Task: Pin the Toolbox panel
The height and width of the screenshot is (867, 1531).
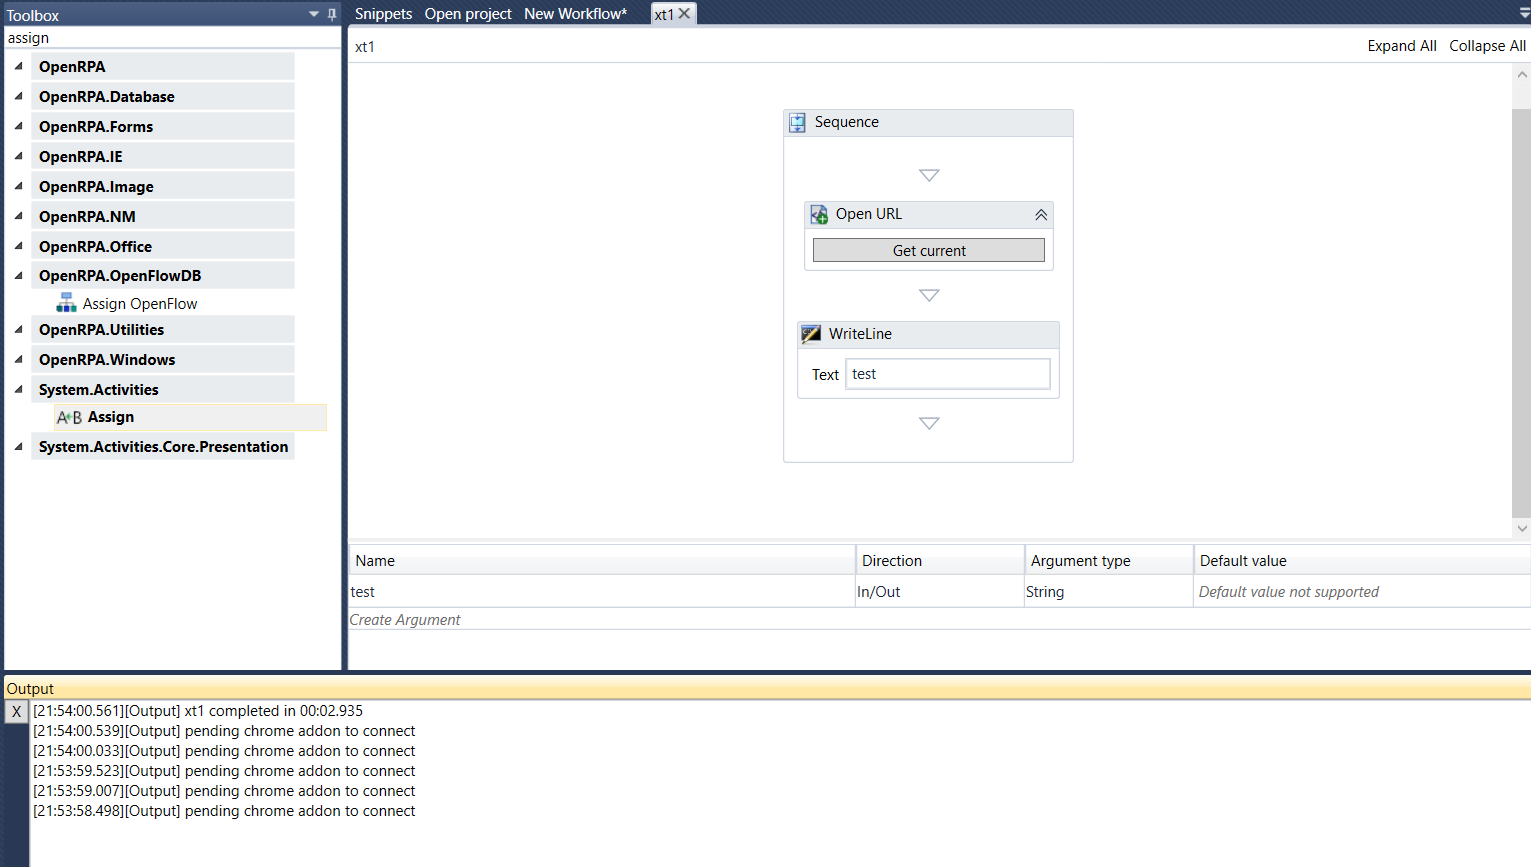Action: (332, 14)
